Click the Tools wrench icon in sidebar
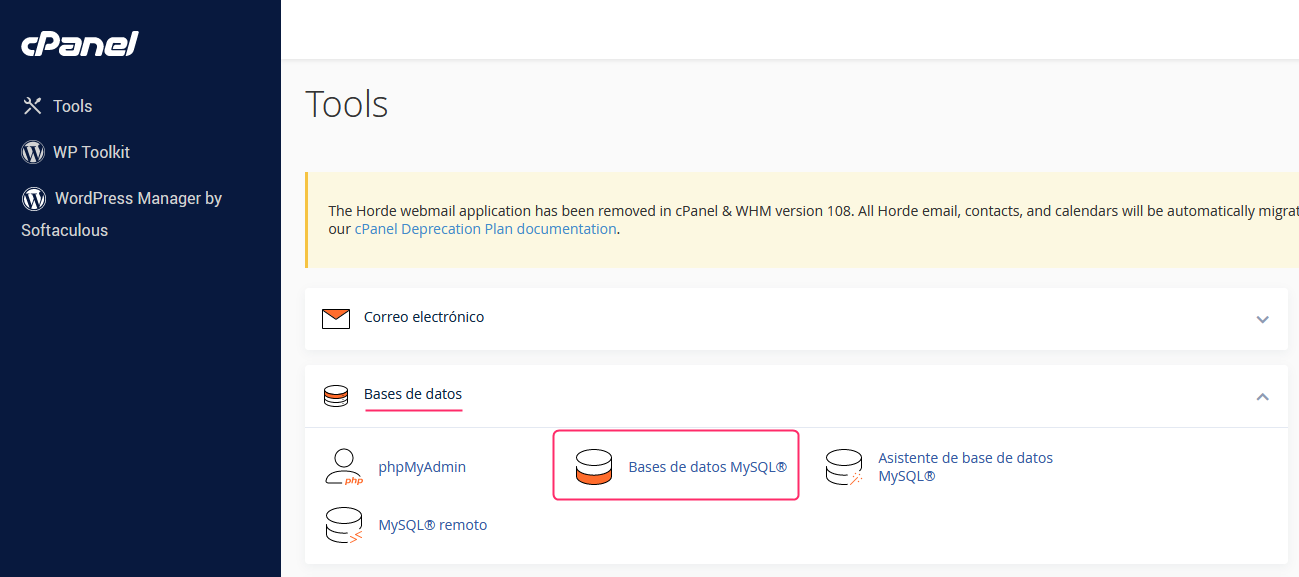 (x=33, y=106)
